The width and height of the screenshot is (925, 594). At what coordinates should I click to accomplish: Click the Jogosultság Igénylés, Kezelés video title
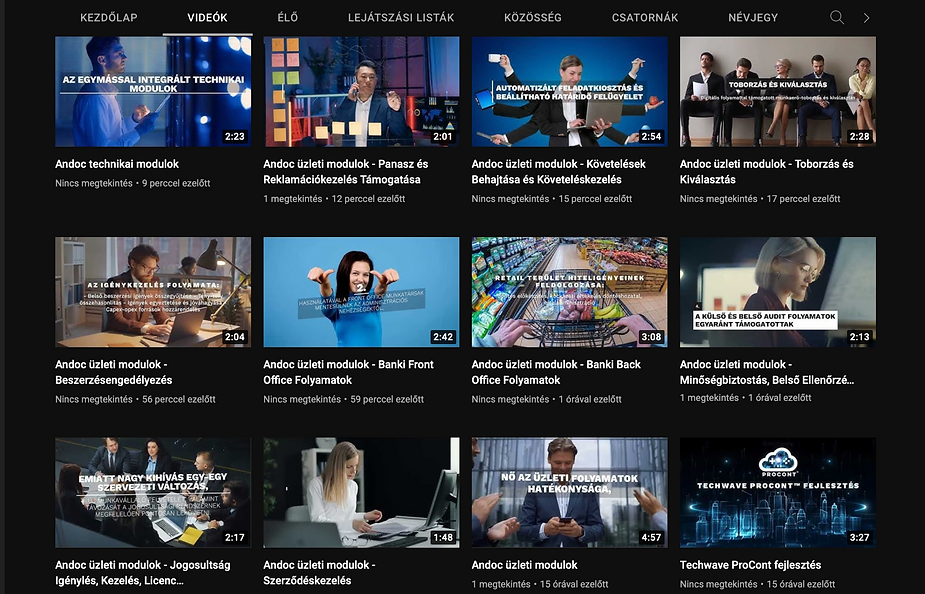tap(142, 572)
